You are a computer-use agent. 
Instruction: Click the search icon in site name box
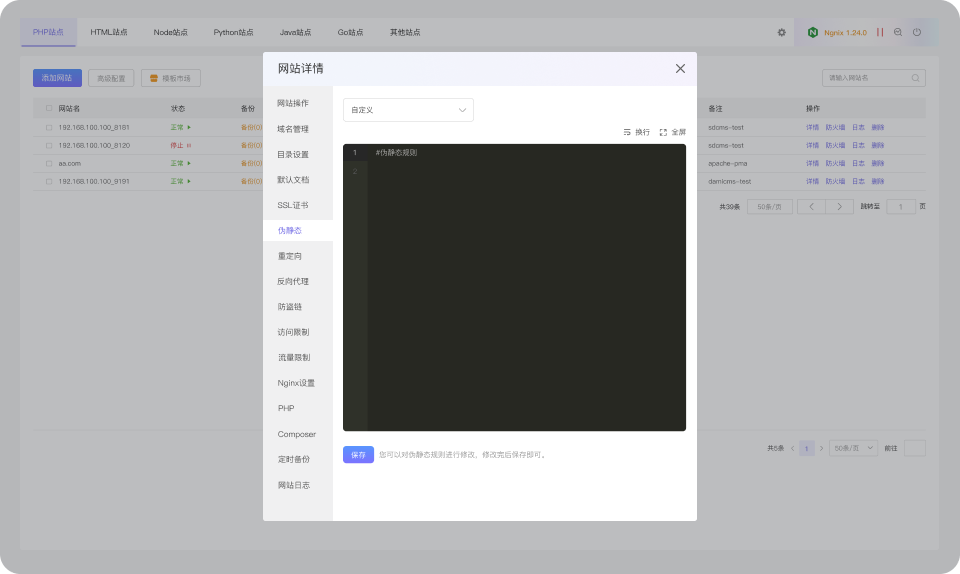pyautogui.click(x=915, y=78)
